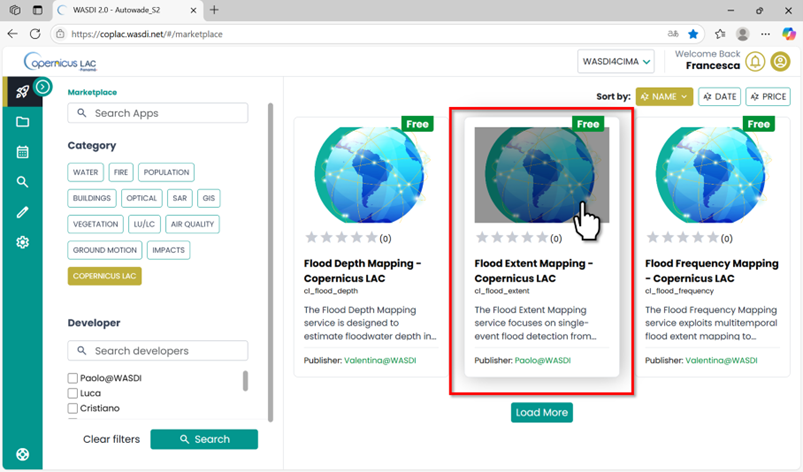The image size is (803, 472).
Task: Click the browser address bar URL
Action: pyautogui.click(x=147, y=34)
